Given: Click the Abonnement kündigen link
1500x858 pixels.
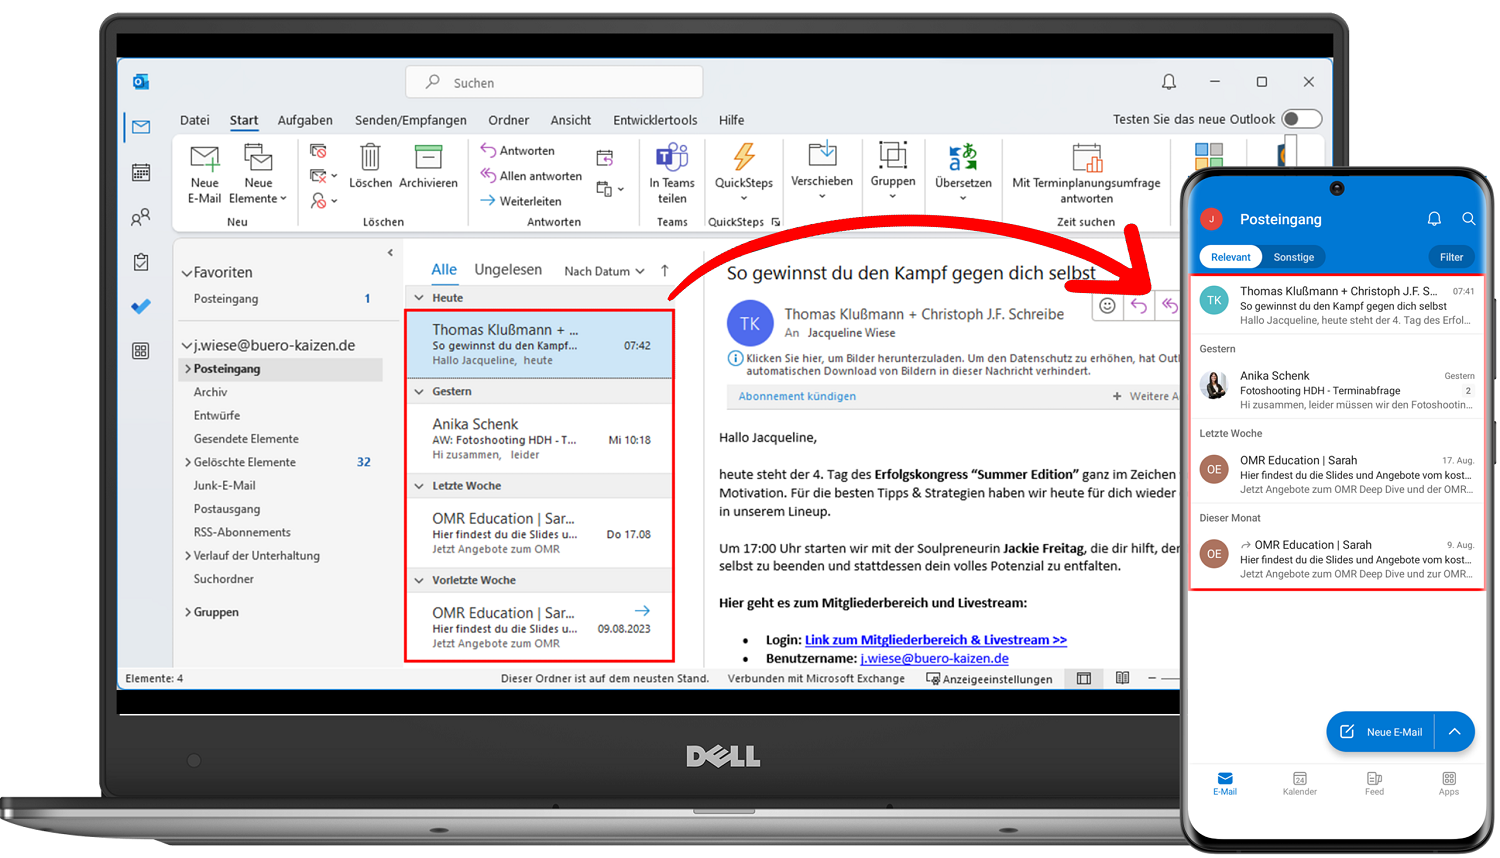Looking at the screenshot, I should pos(797,396).
